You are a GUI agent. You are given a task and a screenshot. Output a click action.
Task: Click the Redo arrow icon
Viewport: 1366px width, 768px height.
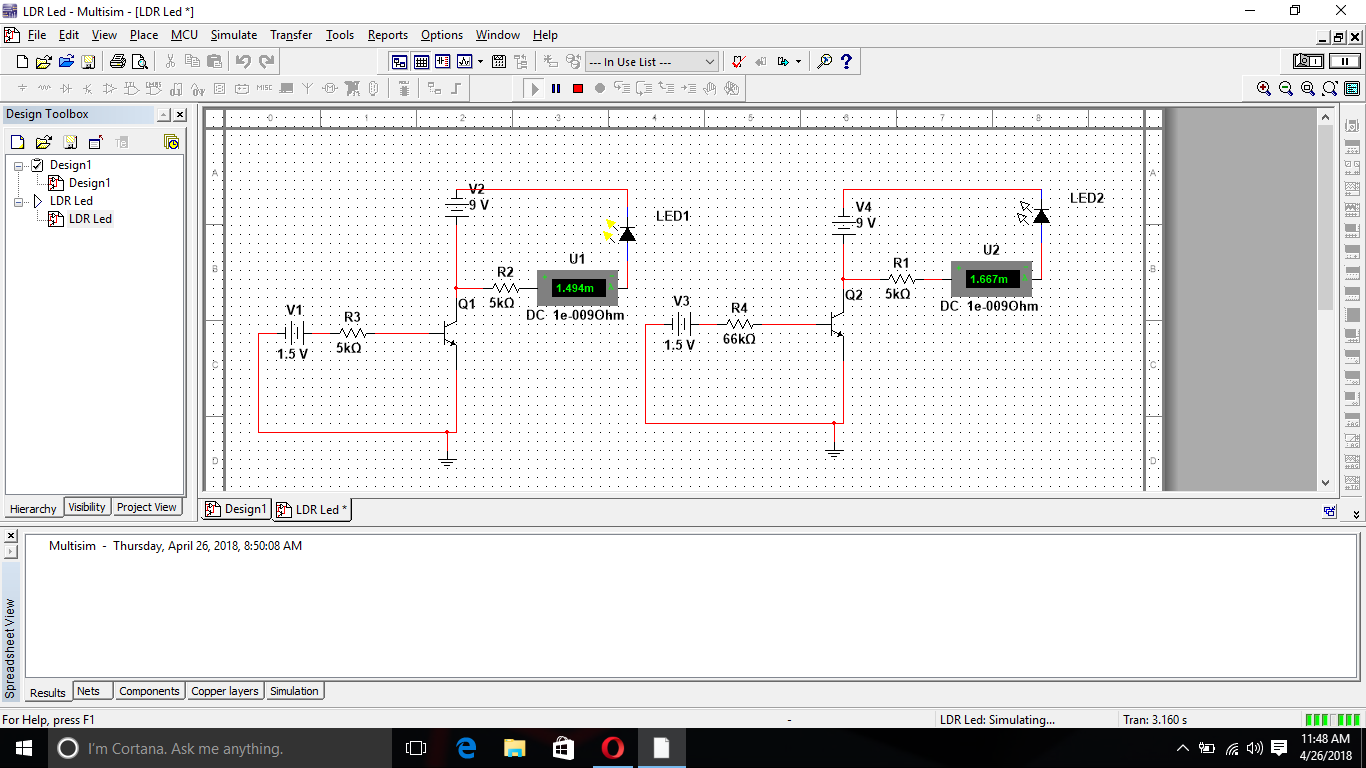point(266,62)
